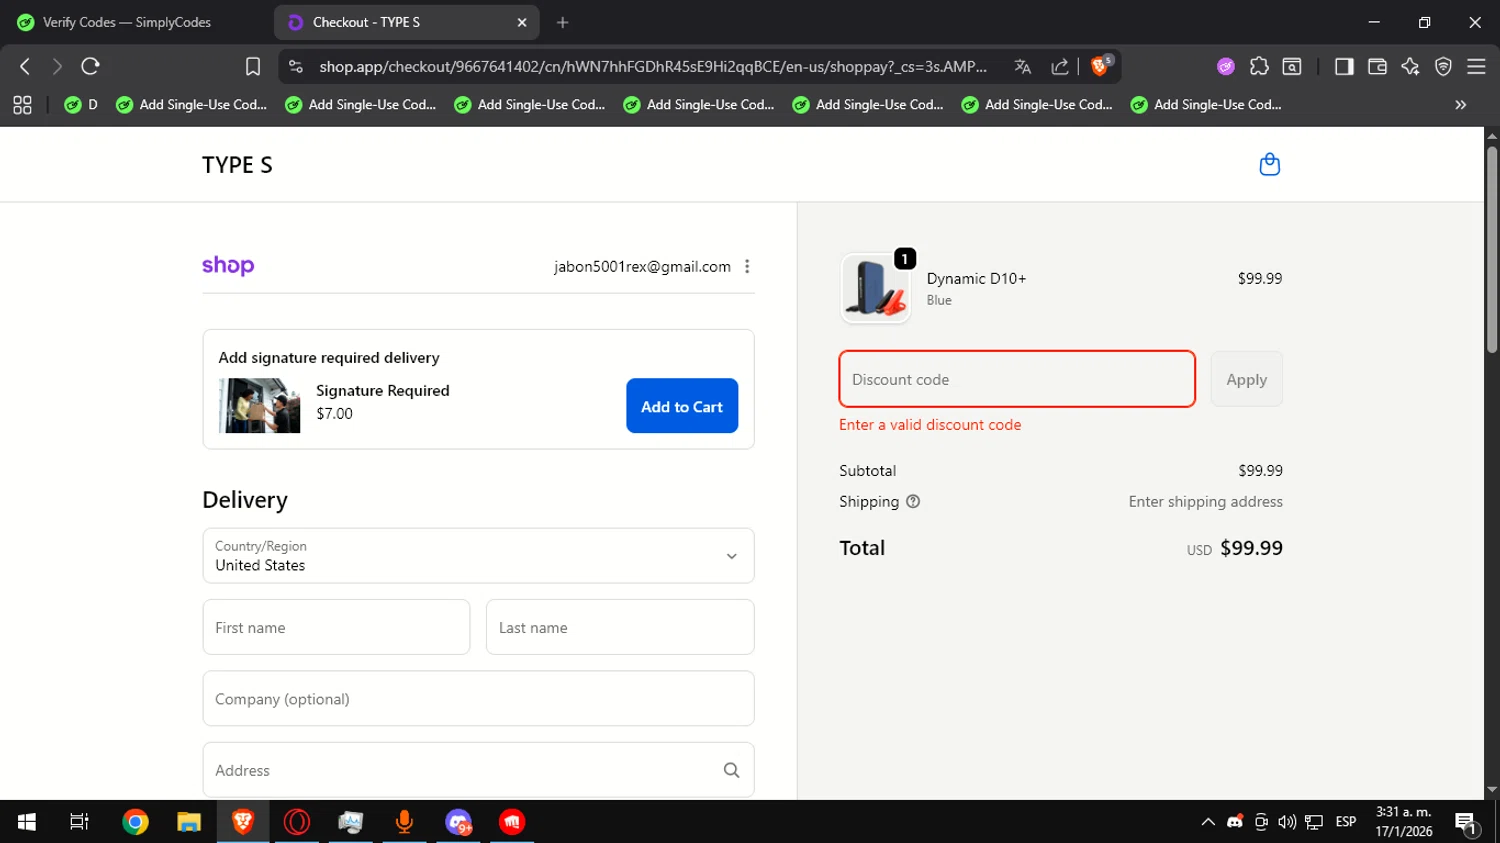
Task: Open the Discord taskbar icon with 9+ badge
Action: click(458, 822)
